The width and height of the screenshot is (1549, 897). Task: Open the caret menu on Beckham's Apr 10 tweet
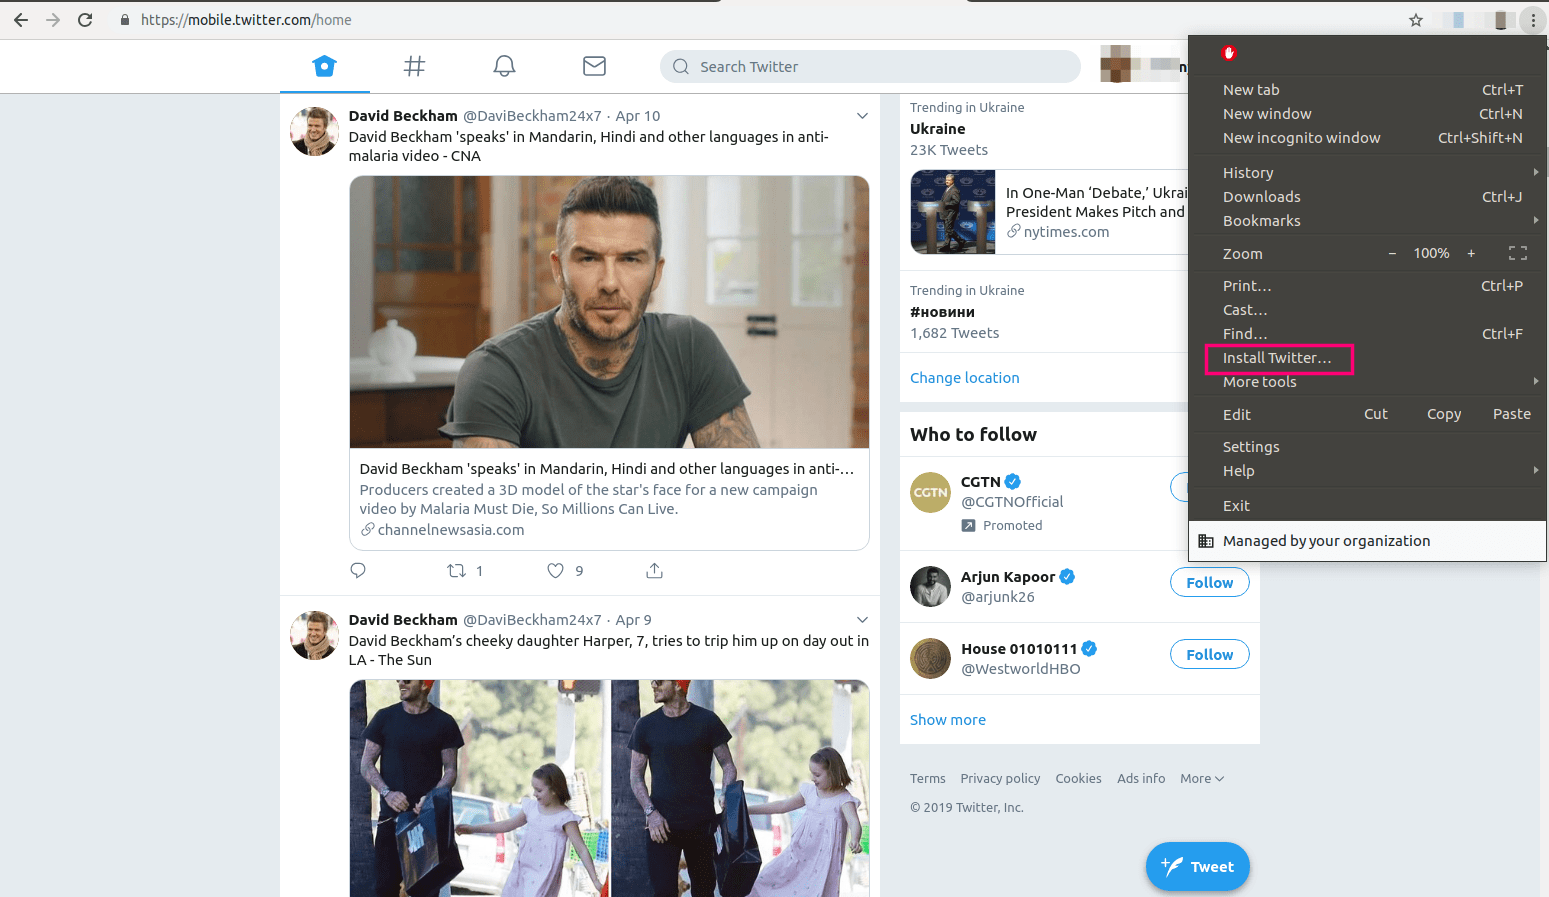862,116
